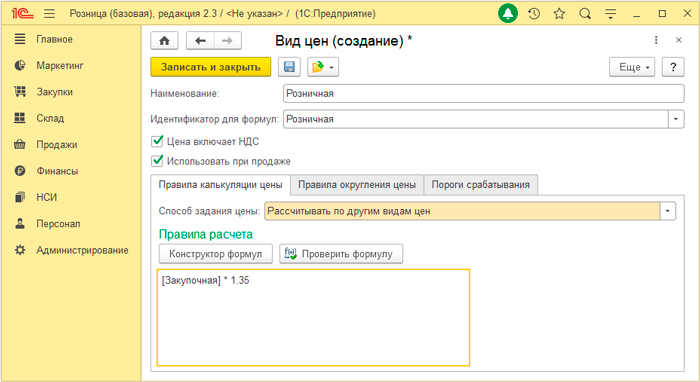
Task: Open the service menu lines icon
Action: coord(610,14)
